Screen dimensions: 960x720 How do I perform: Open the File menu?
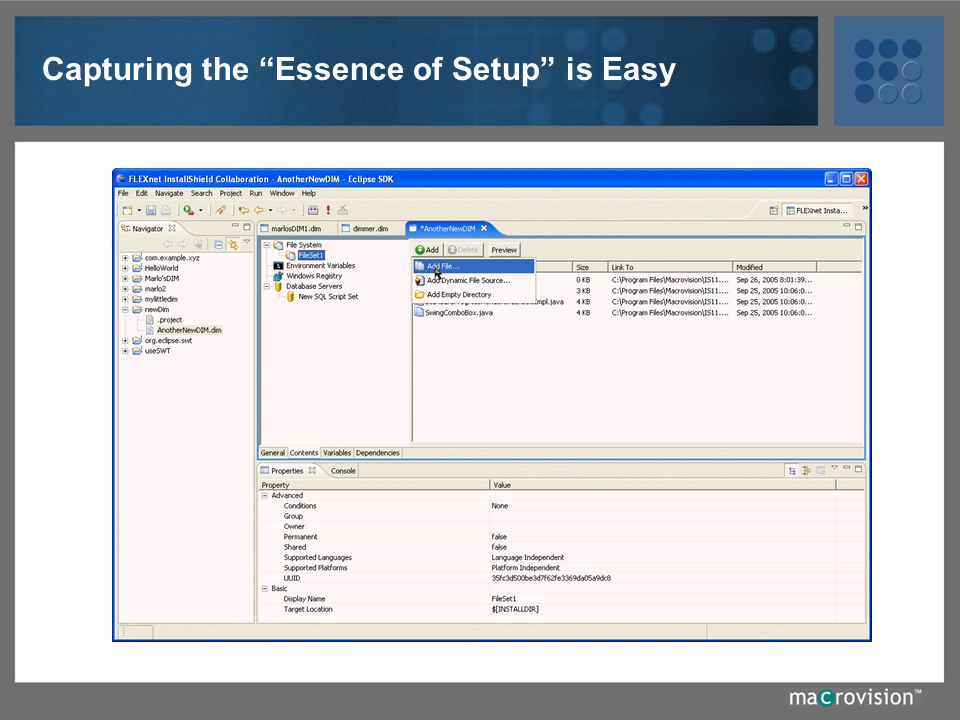pos(123,193)
